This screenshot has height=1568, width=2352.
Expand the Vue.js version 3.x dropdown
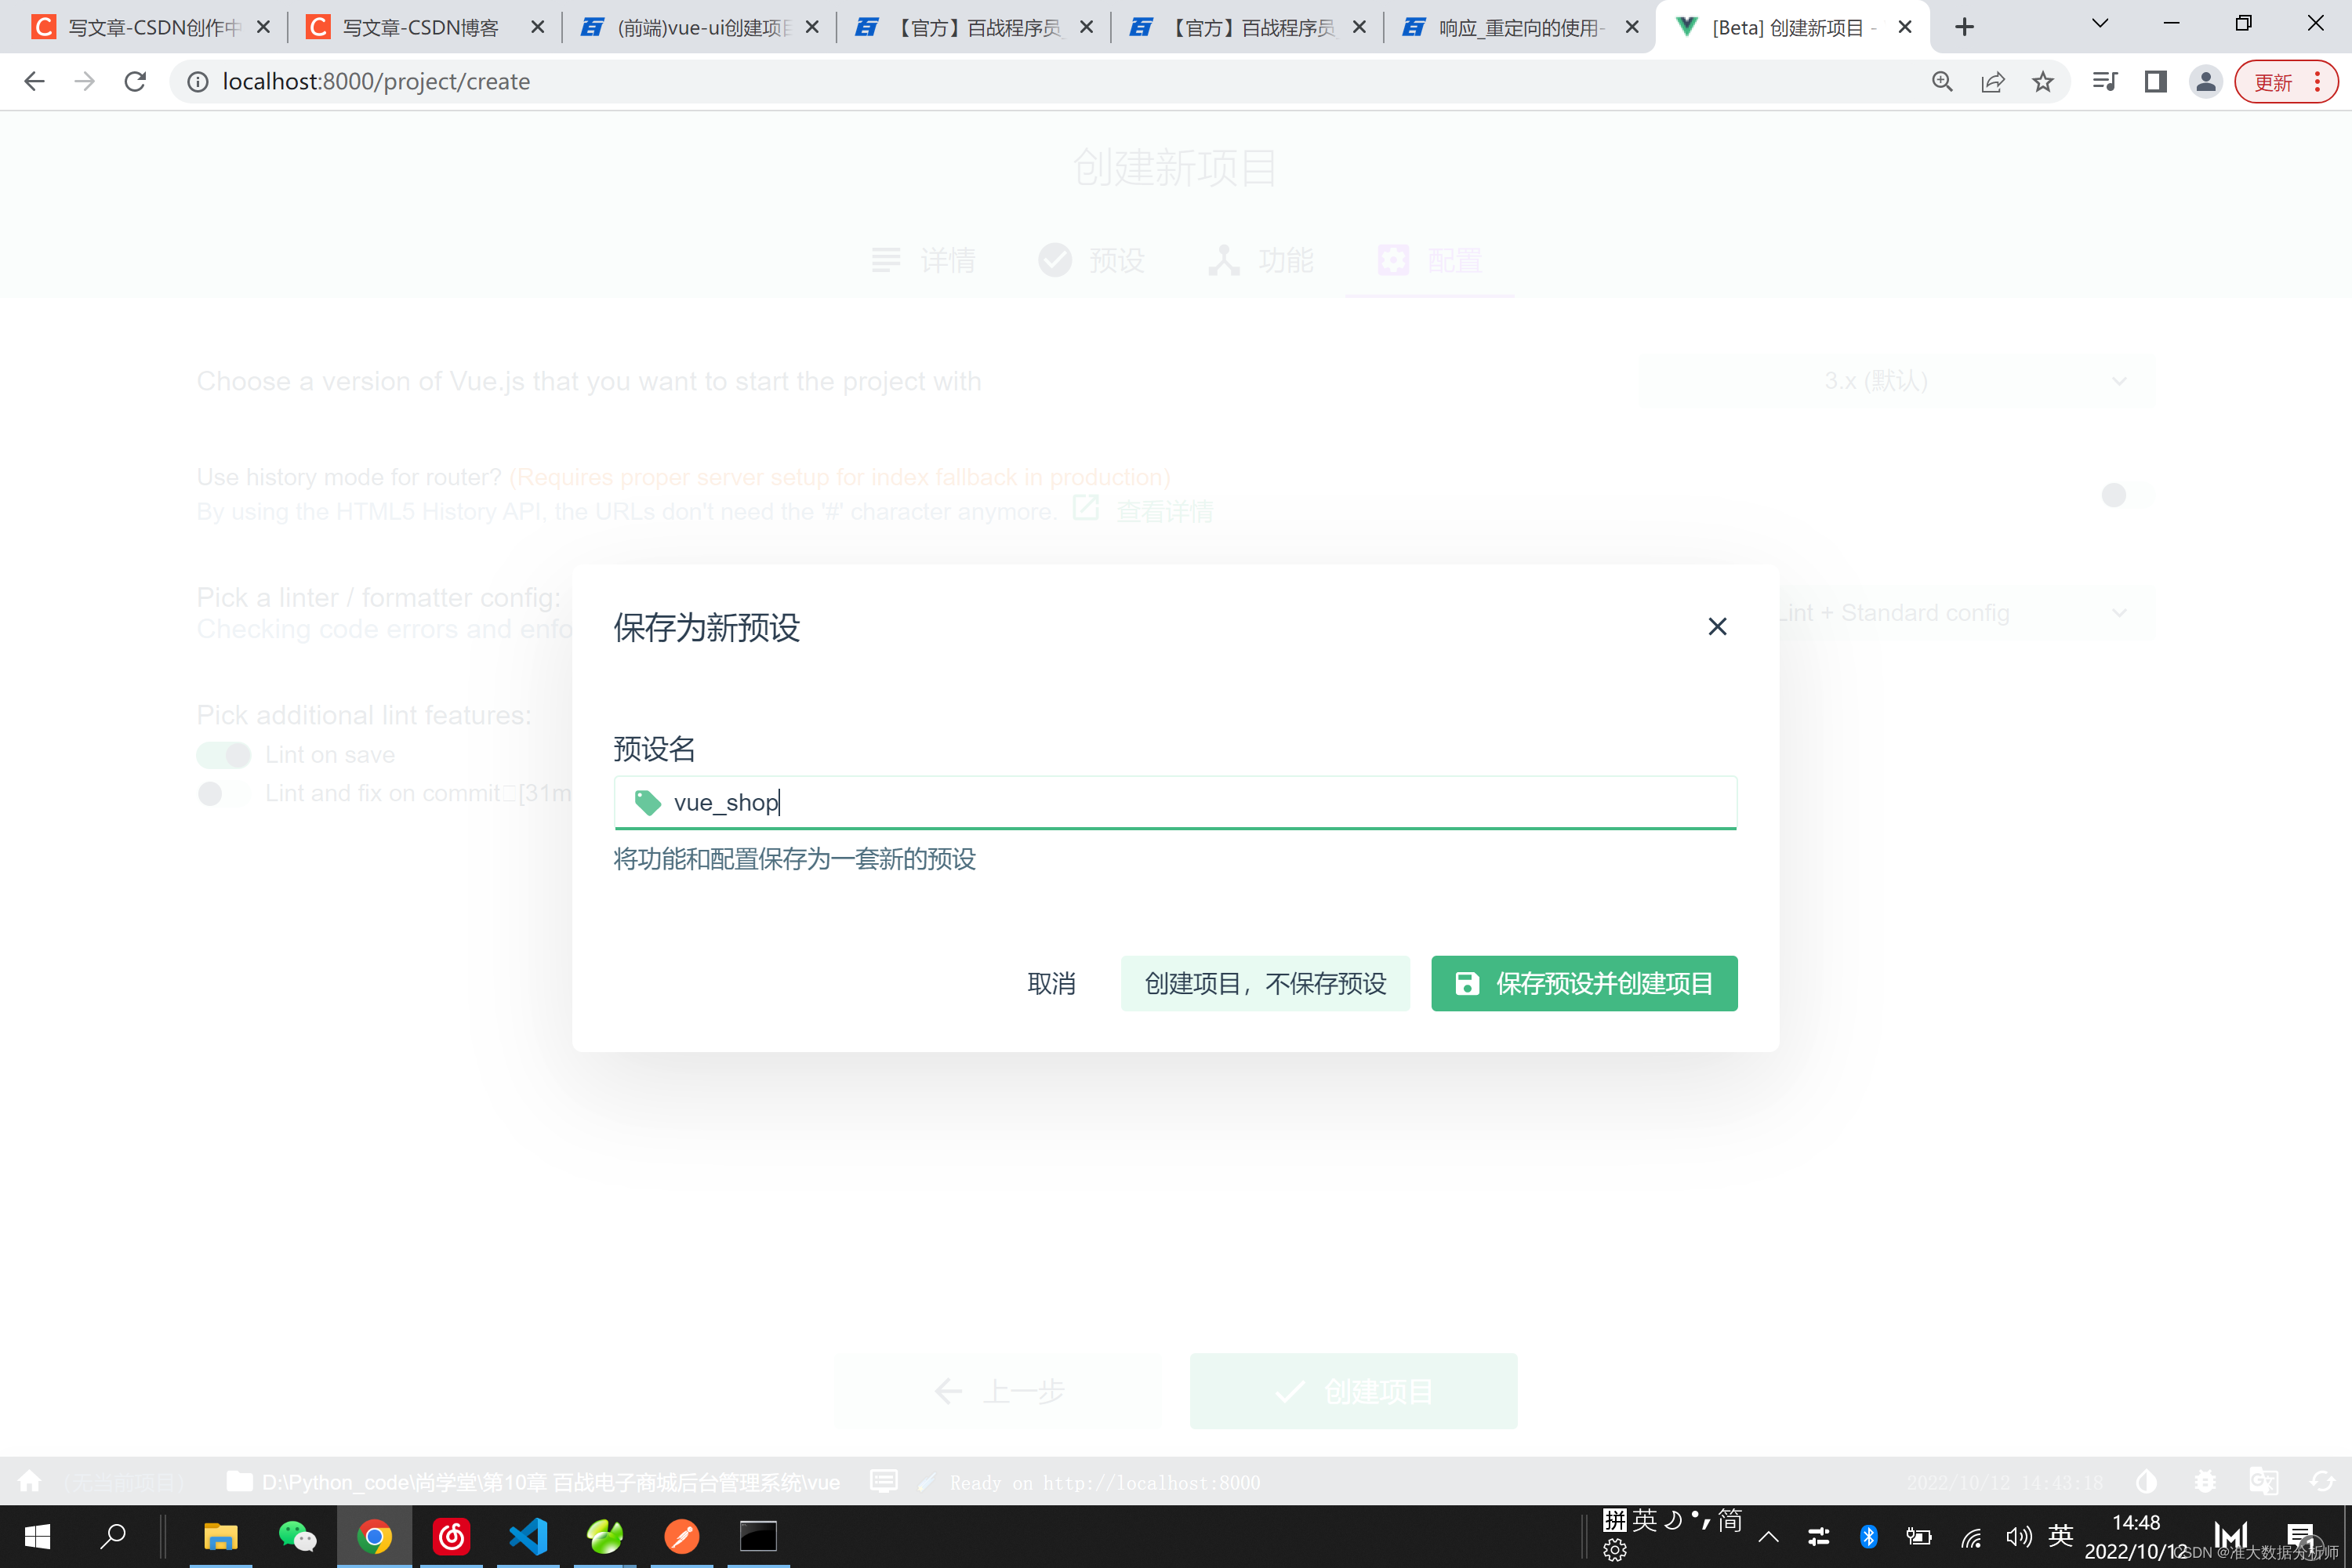point(1897,381)
